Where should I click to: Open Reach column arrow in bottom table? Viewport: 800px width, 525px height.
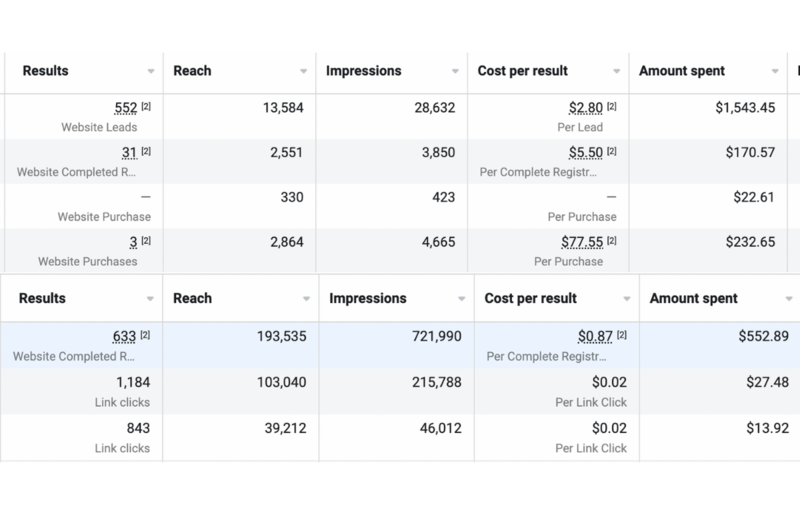click(306, 299)
